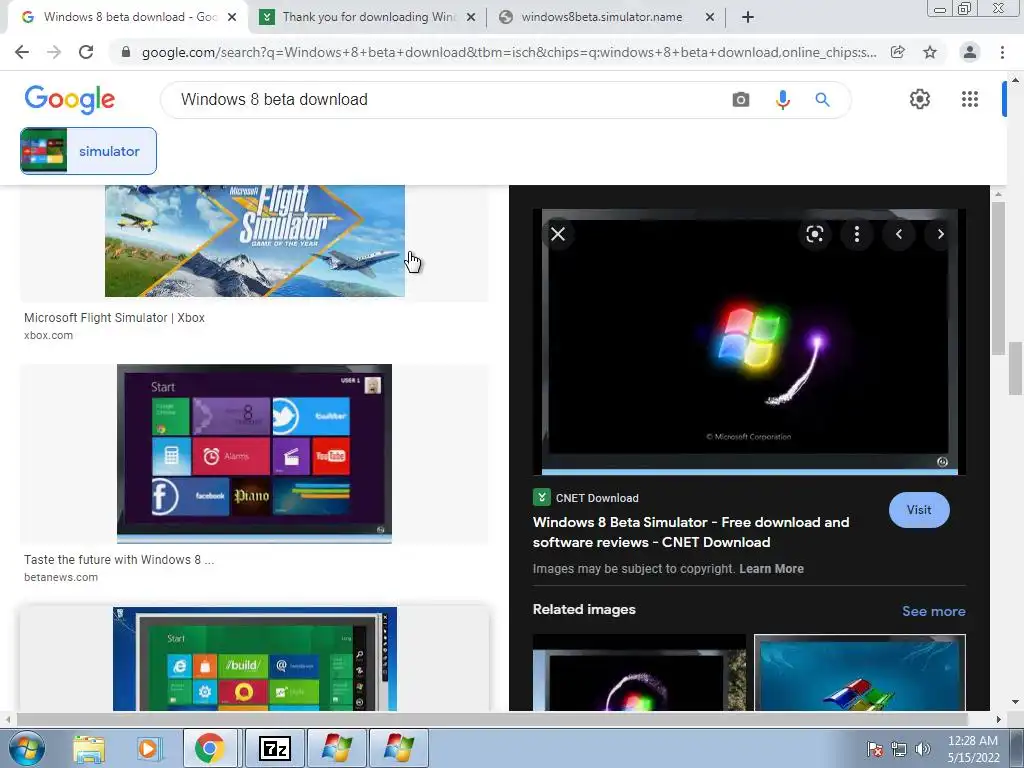Launch Windows Media Player from taskbar
The image size is (1024, 768).
click(x=148, y=748)
